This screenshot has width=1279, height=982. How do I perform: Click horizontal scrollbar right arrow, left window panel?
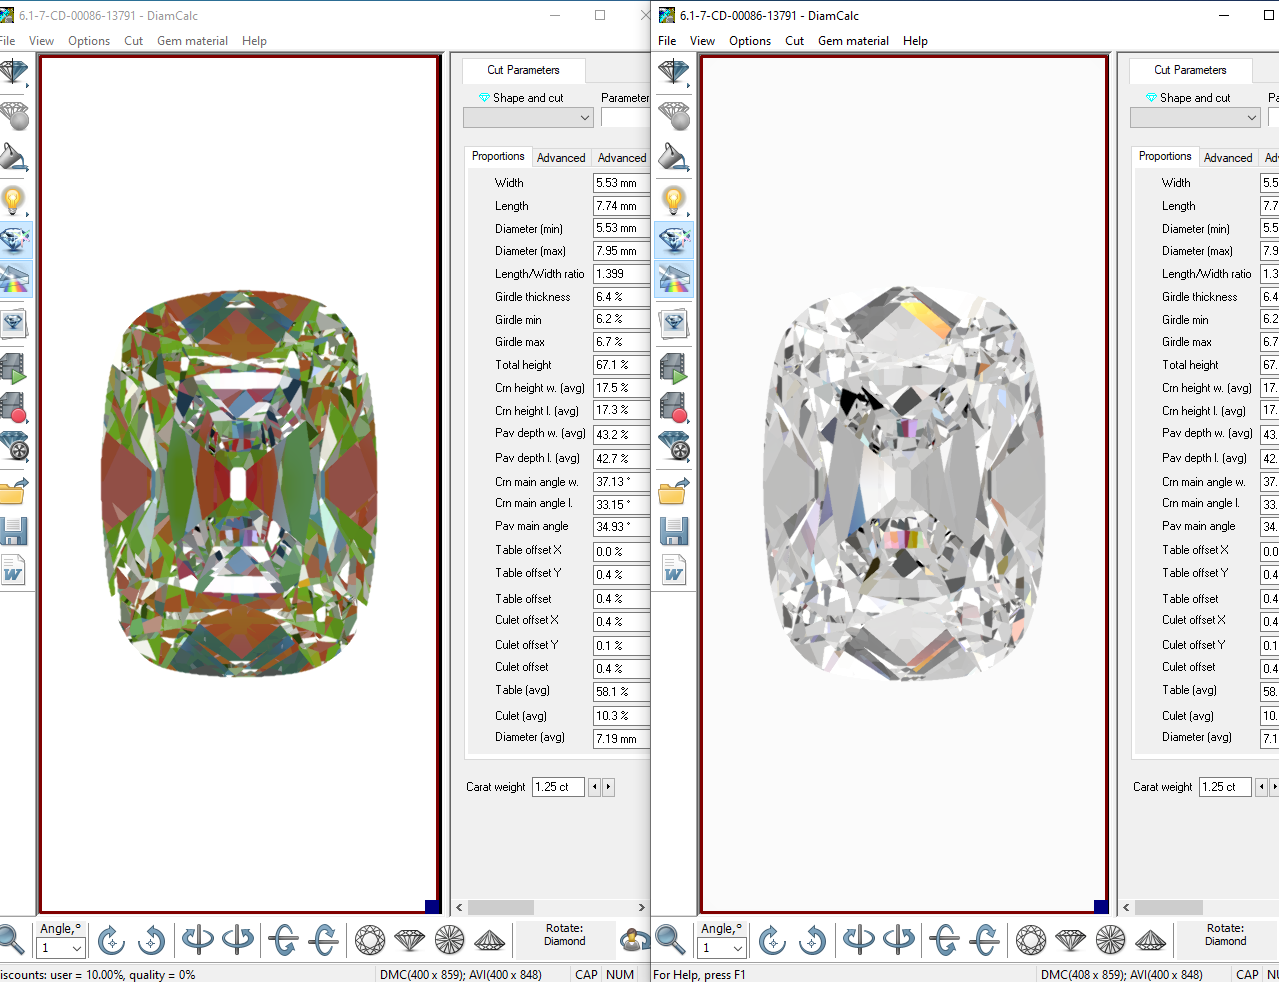(x=641, y=908)
